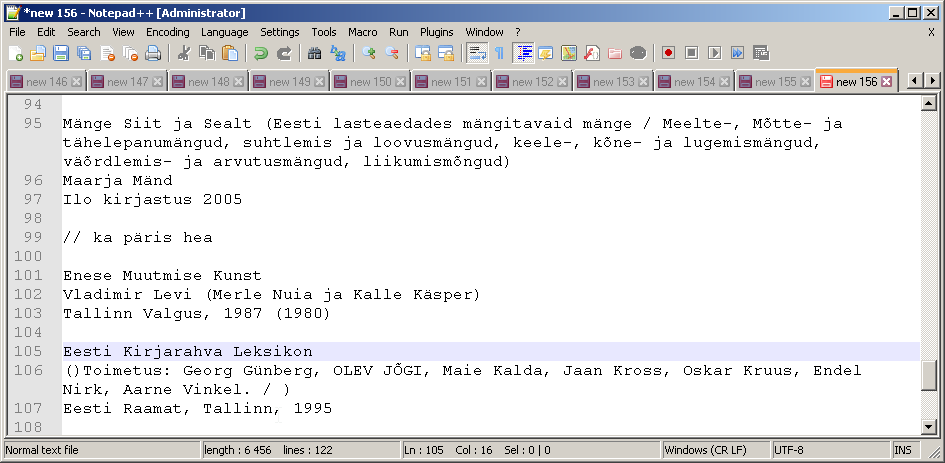This screenshot has height=463, width=945.
Task: Paste from clipboard using the Paste icon
Action: click(x=230, y=53)
